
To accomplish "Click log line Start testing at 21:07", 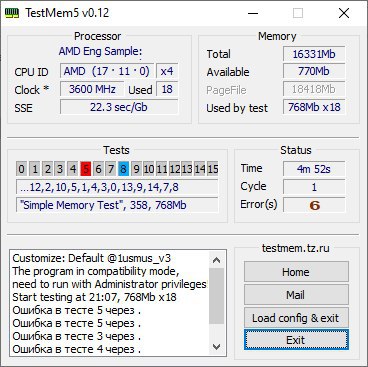I will pyautogui.click(x=94, y=297).
